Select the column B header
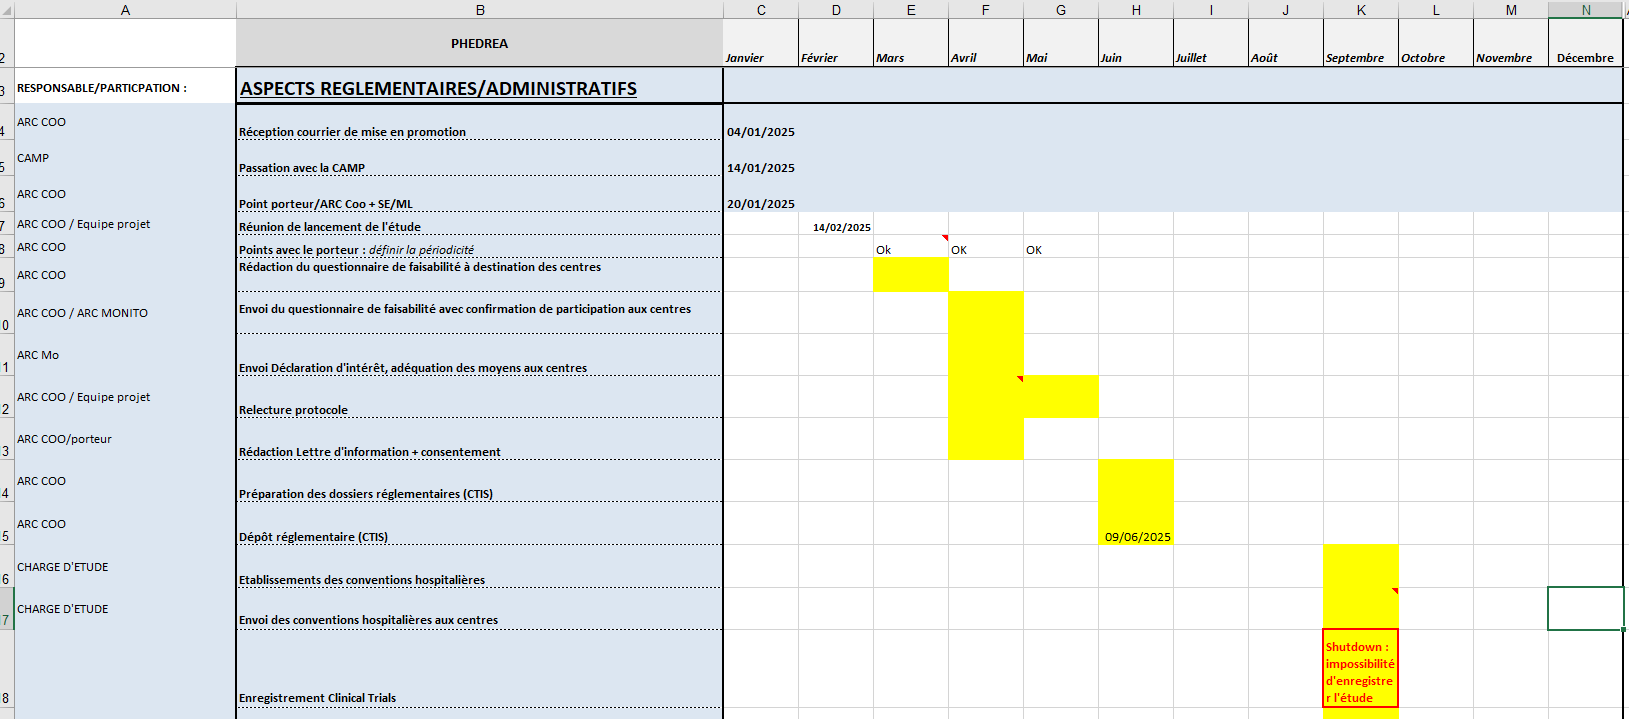The width and height of the screenshot is (1629, 719). click(480, 10)
